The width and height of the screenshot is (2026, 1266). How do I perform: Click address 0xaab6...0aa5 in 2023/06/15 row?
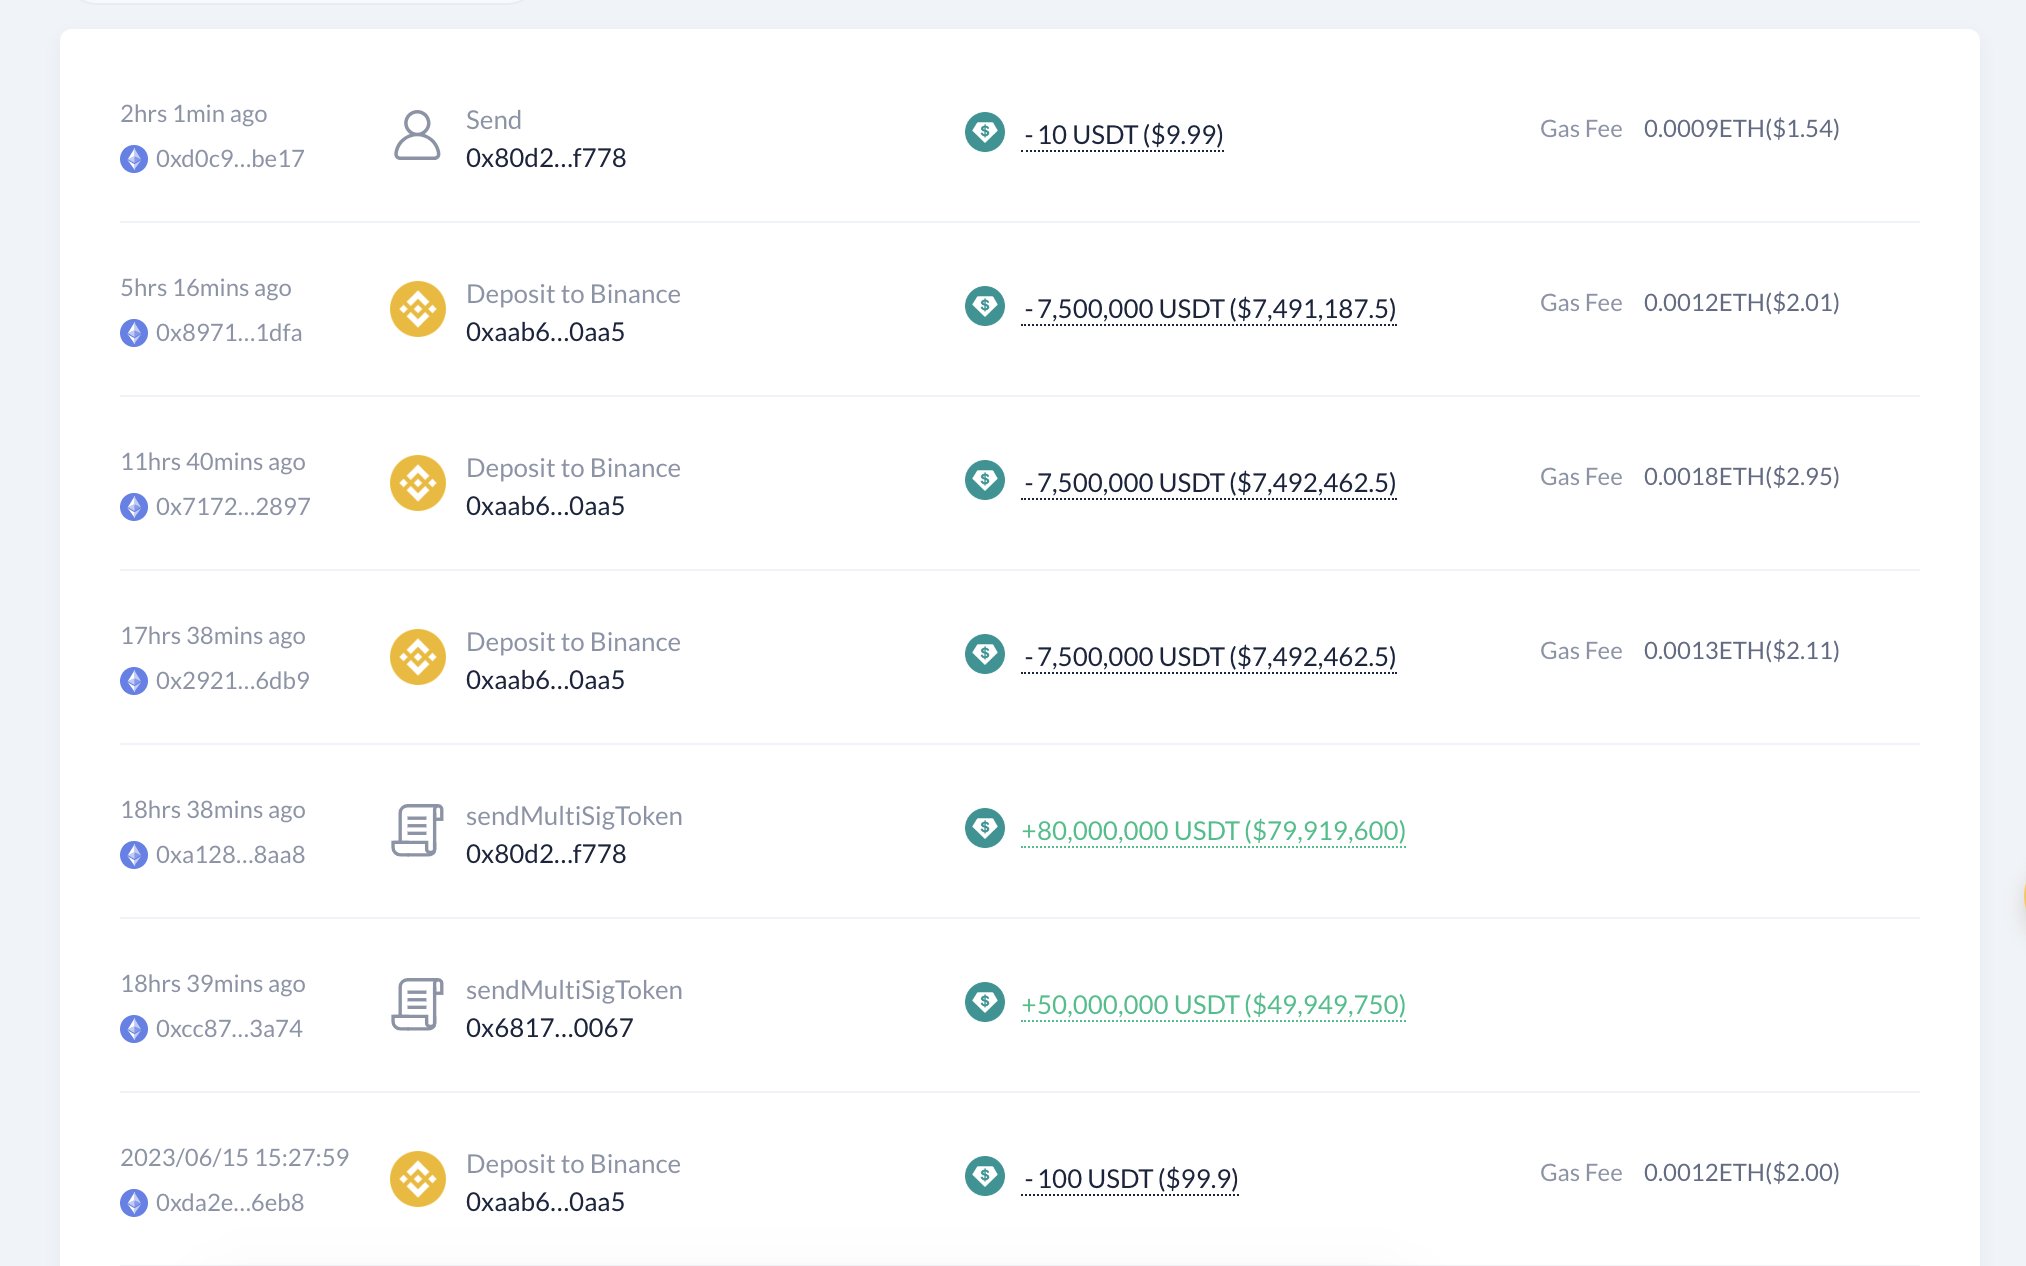(546, 1202)
